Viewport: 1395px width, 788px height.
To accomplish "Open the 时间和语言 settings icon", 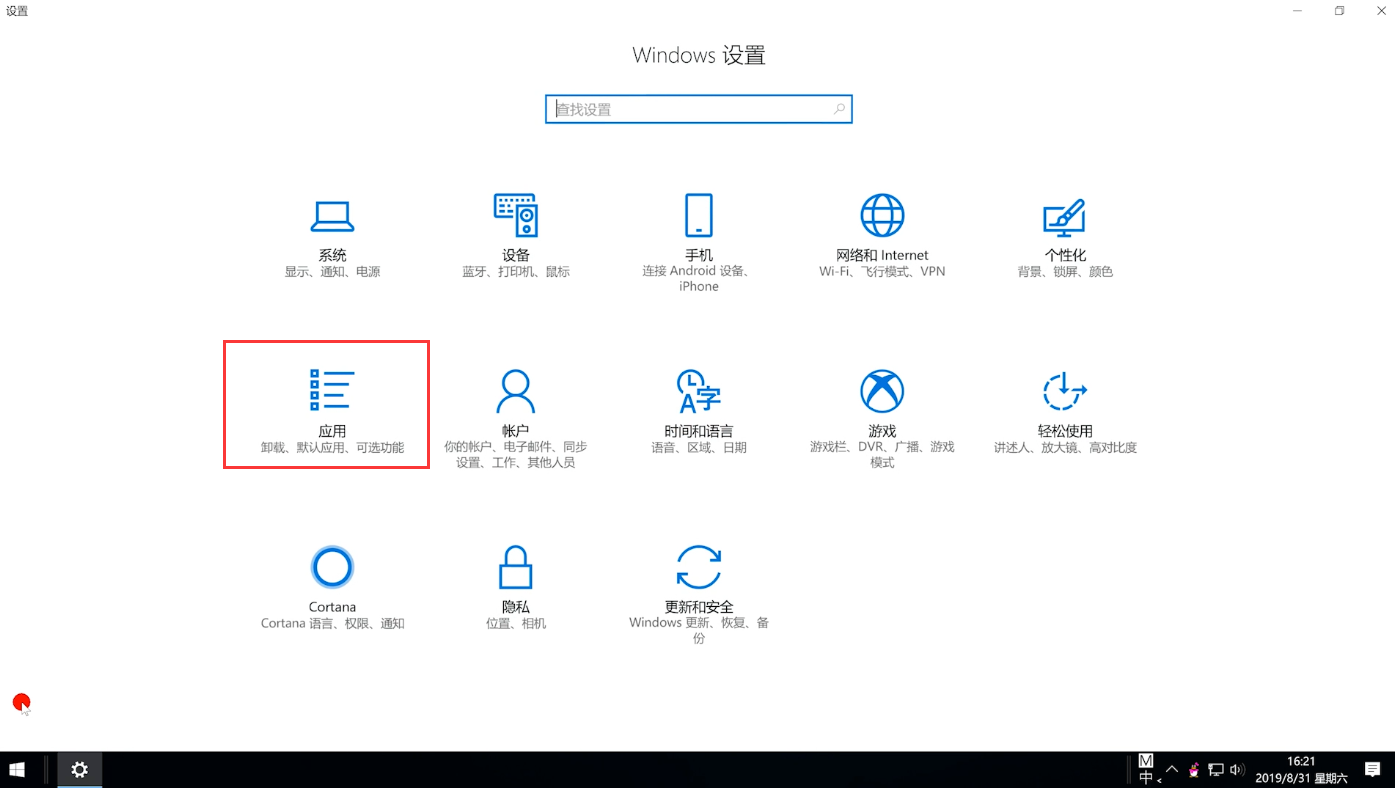I will (699, 391).
